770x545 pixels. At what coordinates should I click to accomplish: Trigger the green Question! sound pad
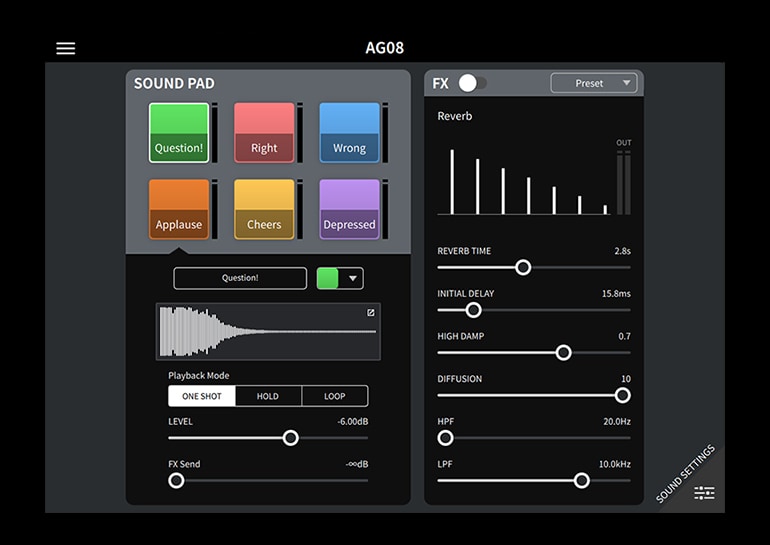tap(179, 132)
